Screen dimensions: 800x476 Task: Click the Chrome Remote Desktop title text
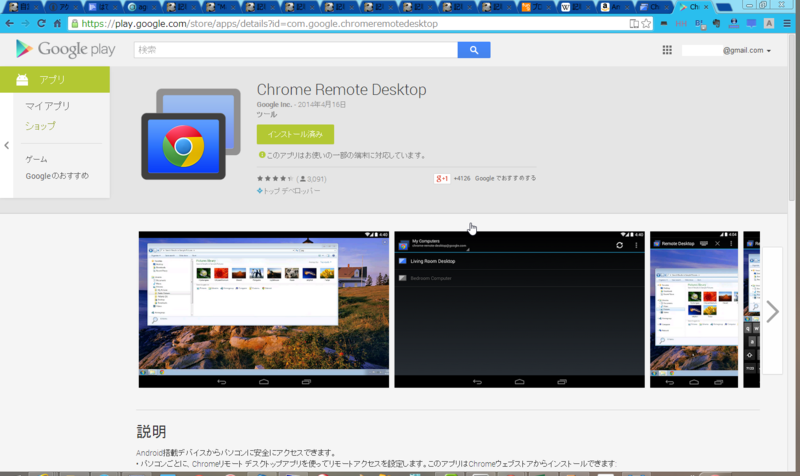pos(341,89)
